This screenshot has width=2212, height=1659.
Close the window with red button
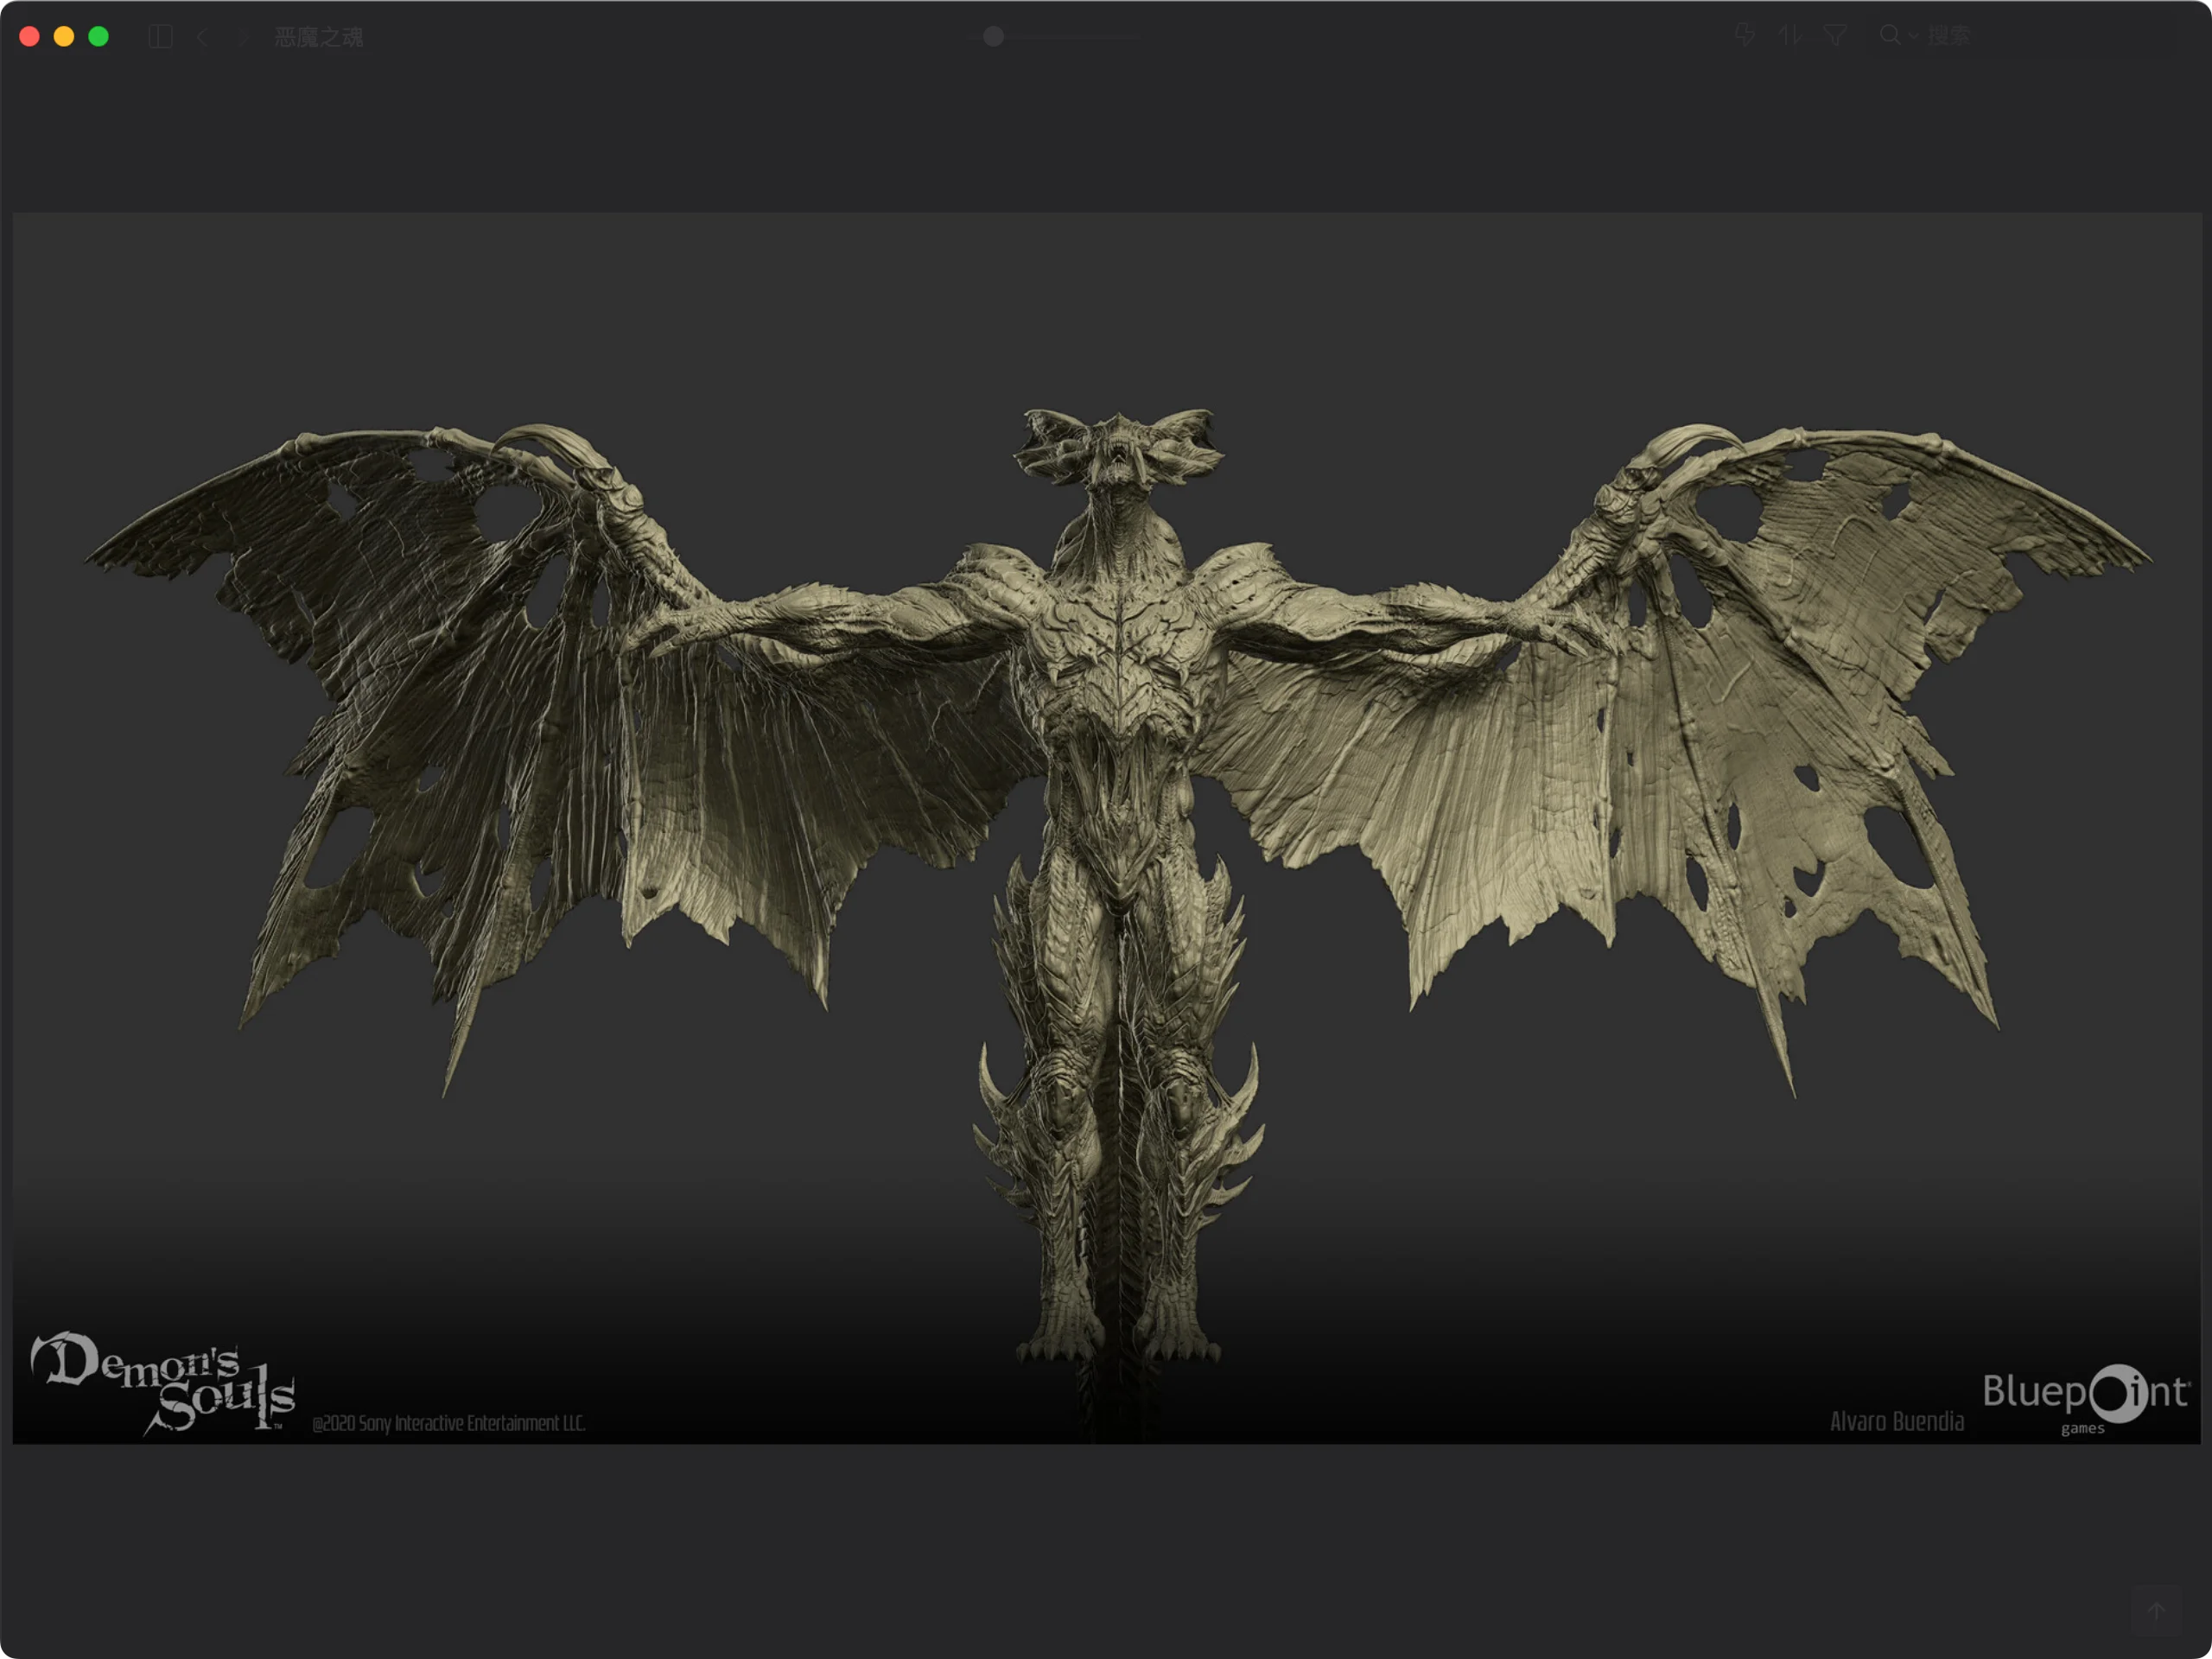coord(29,37)
